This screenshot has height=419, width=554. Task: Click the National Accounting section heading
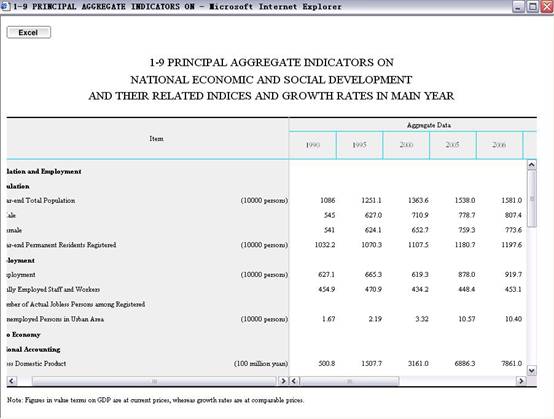tap(34, 349)
